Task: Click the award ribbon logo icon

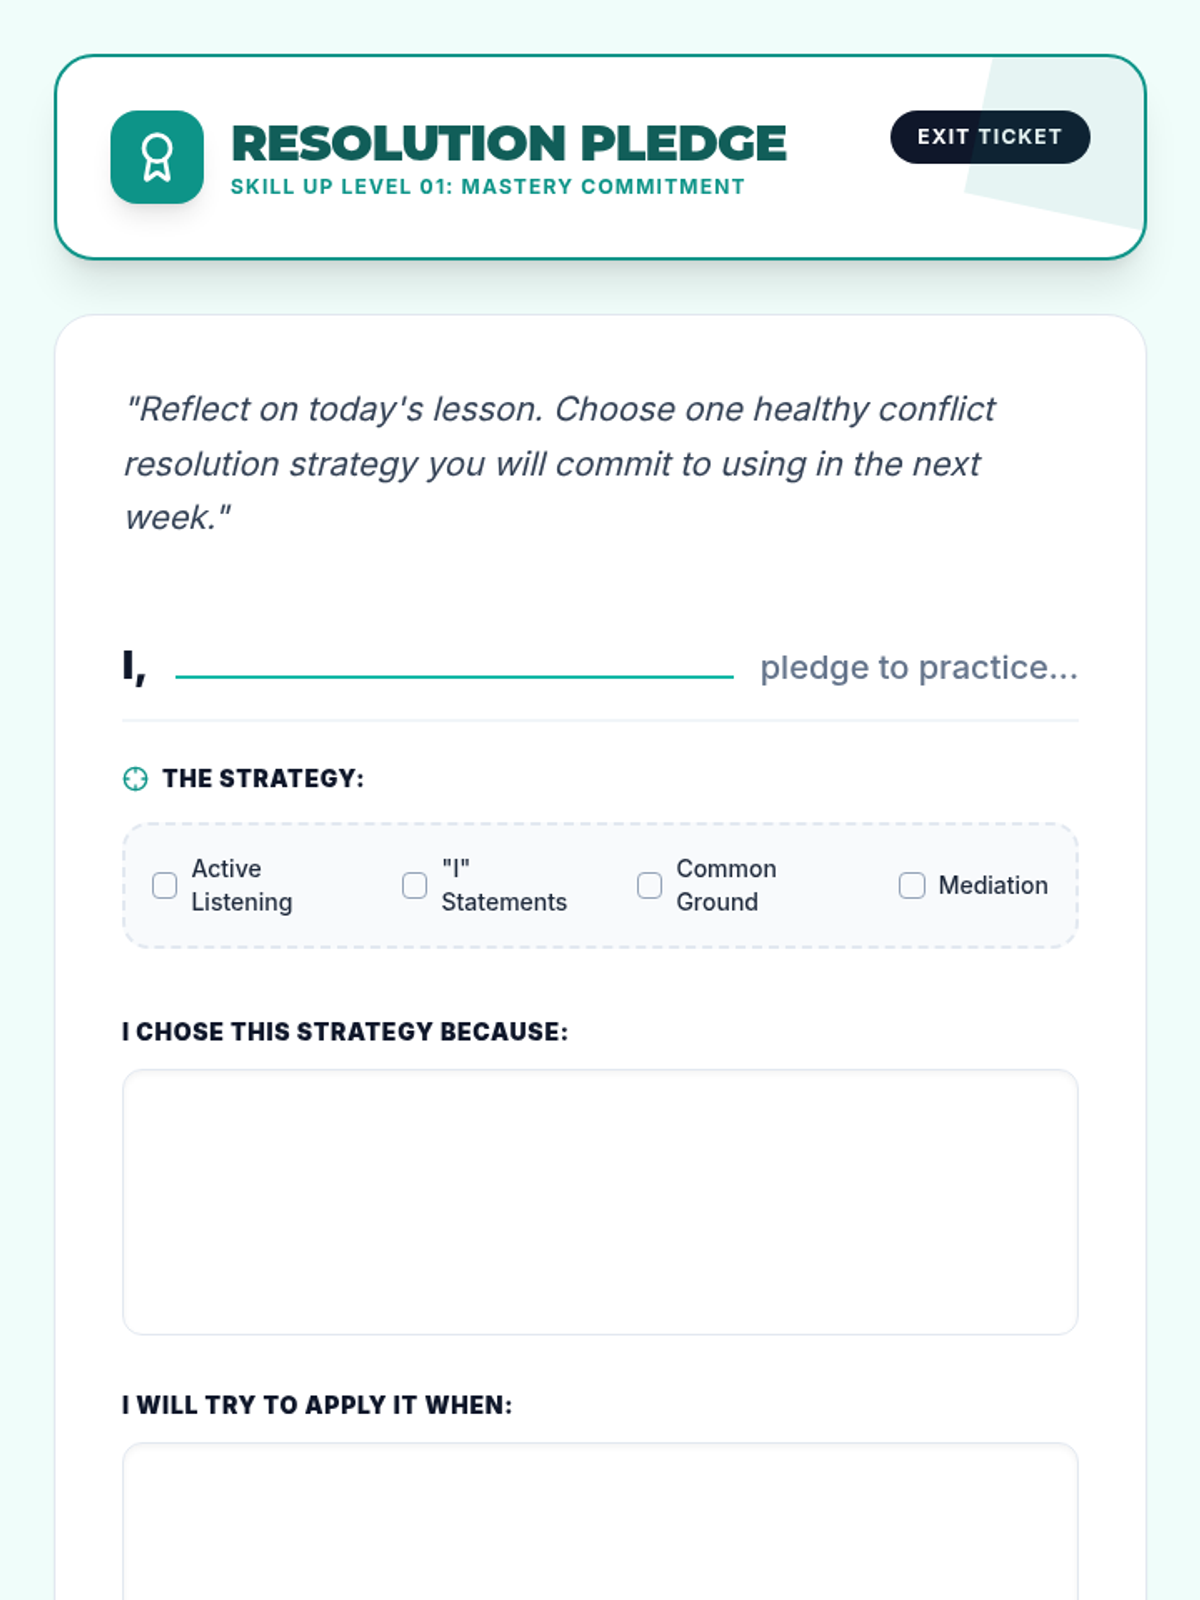Action: point(157,157)
